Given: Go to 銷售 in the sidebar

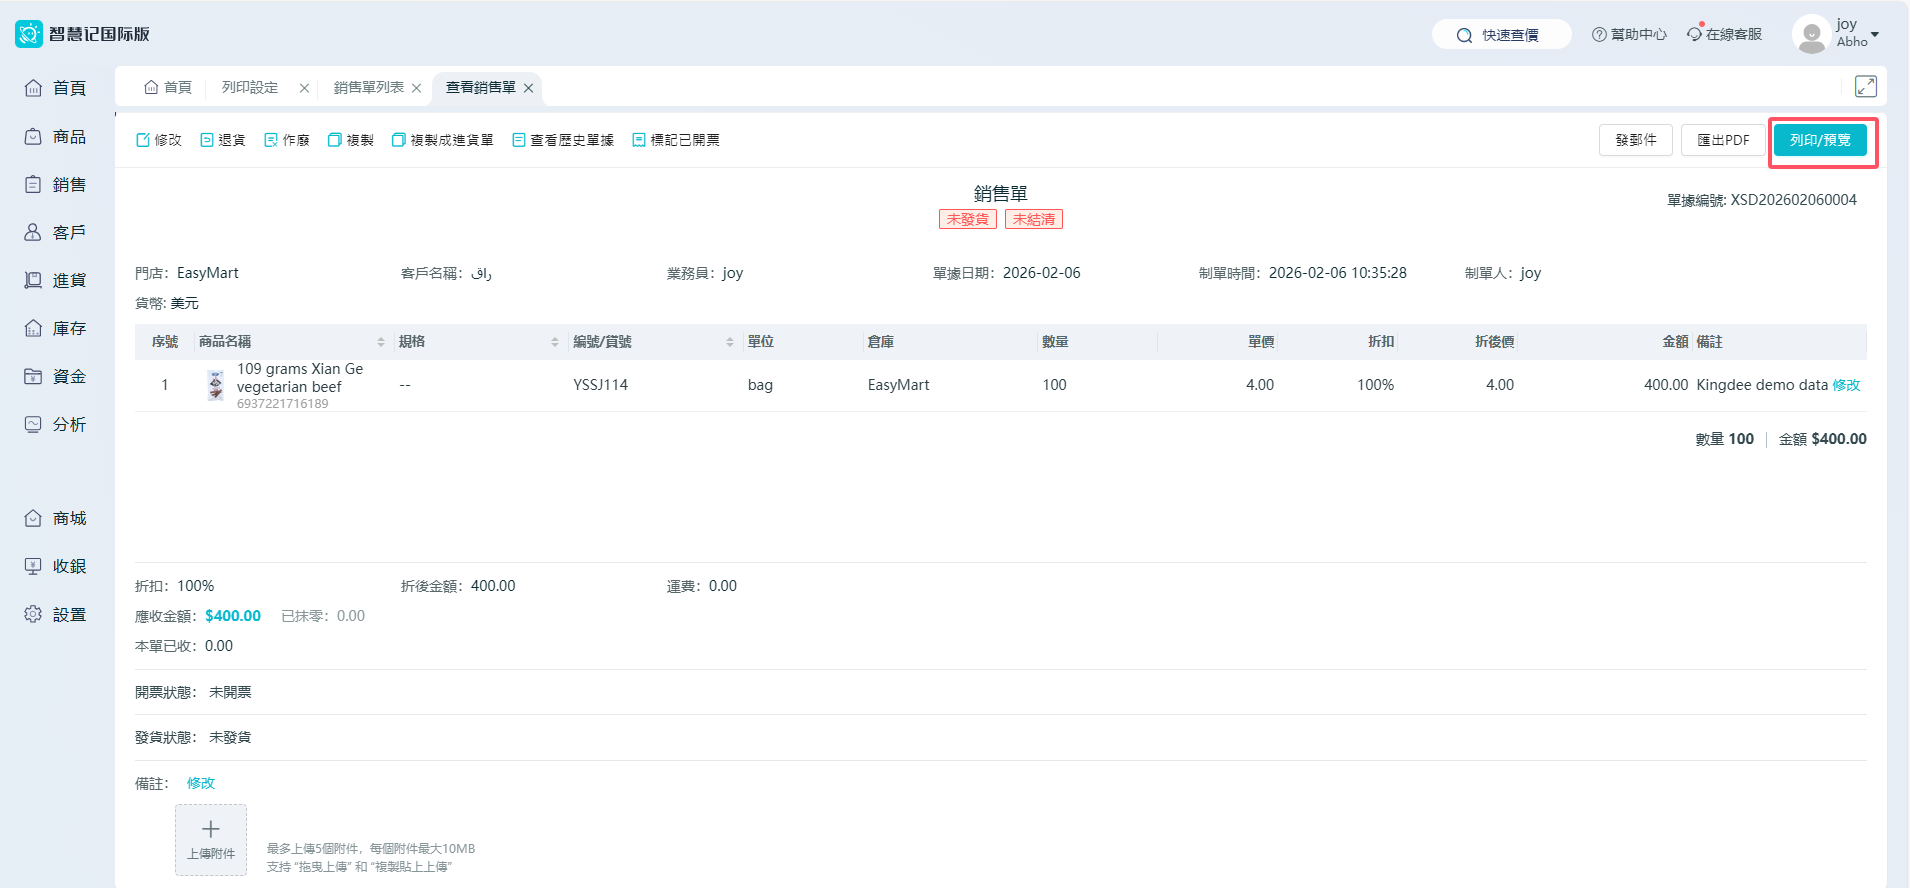Looking at the screenshot, I should 56,185.
